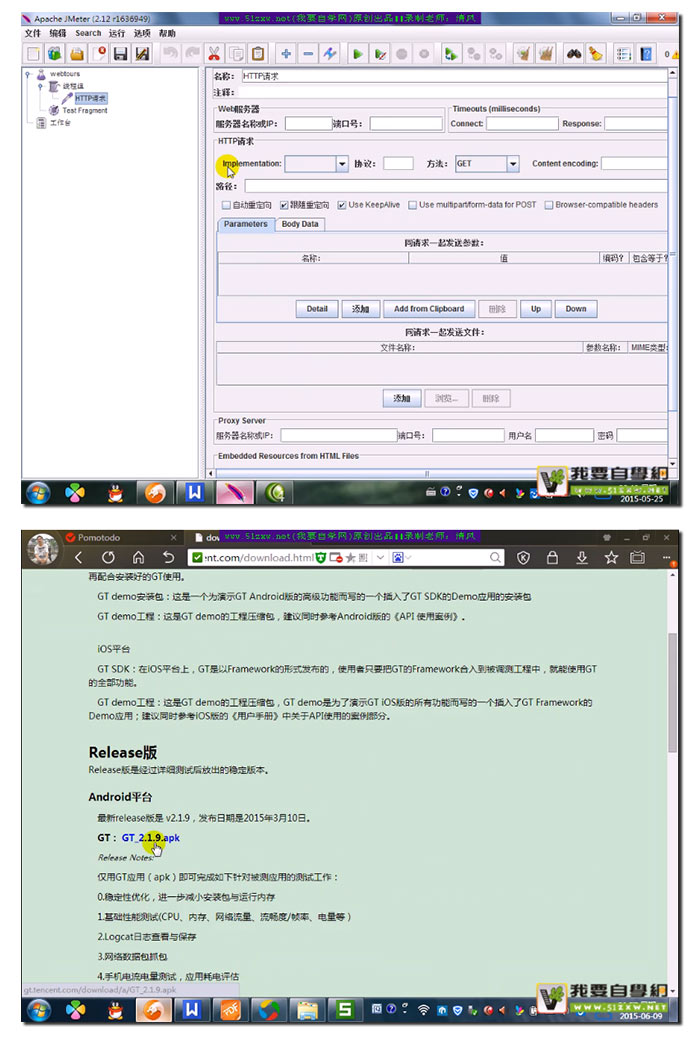Click the browser Downloads arrow icon

click(581, 557)
